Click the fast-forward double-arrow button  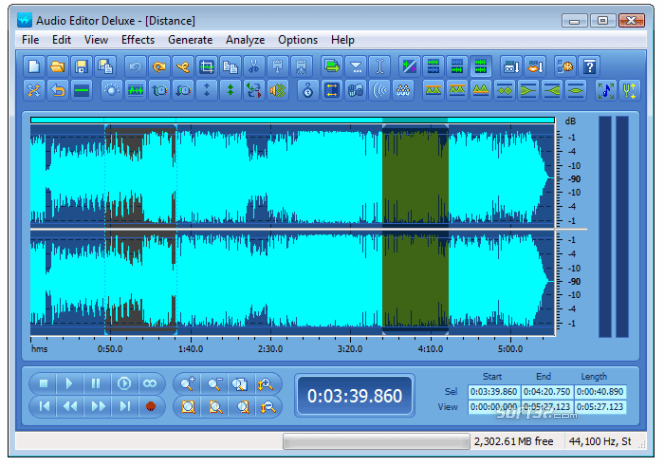tap(98, 407)
